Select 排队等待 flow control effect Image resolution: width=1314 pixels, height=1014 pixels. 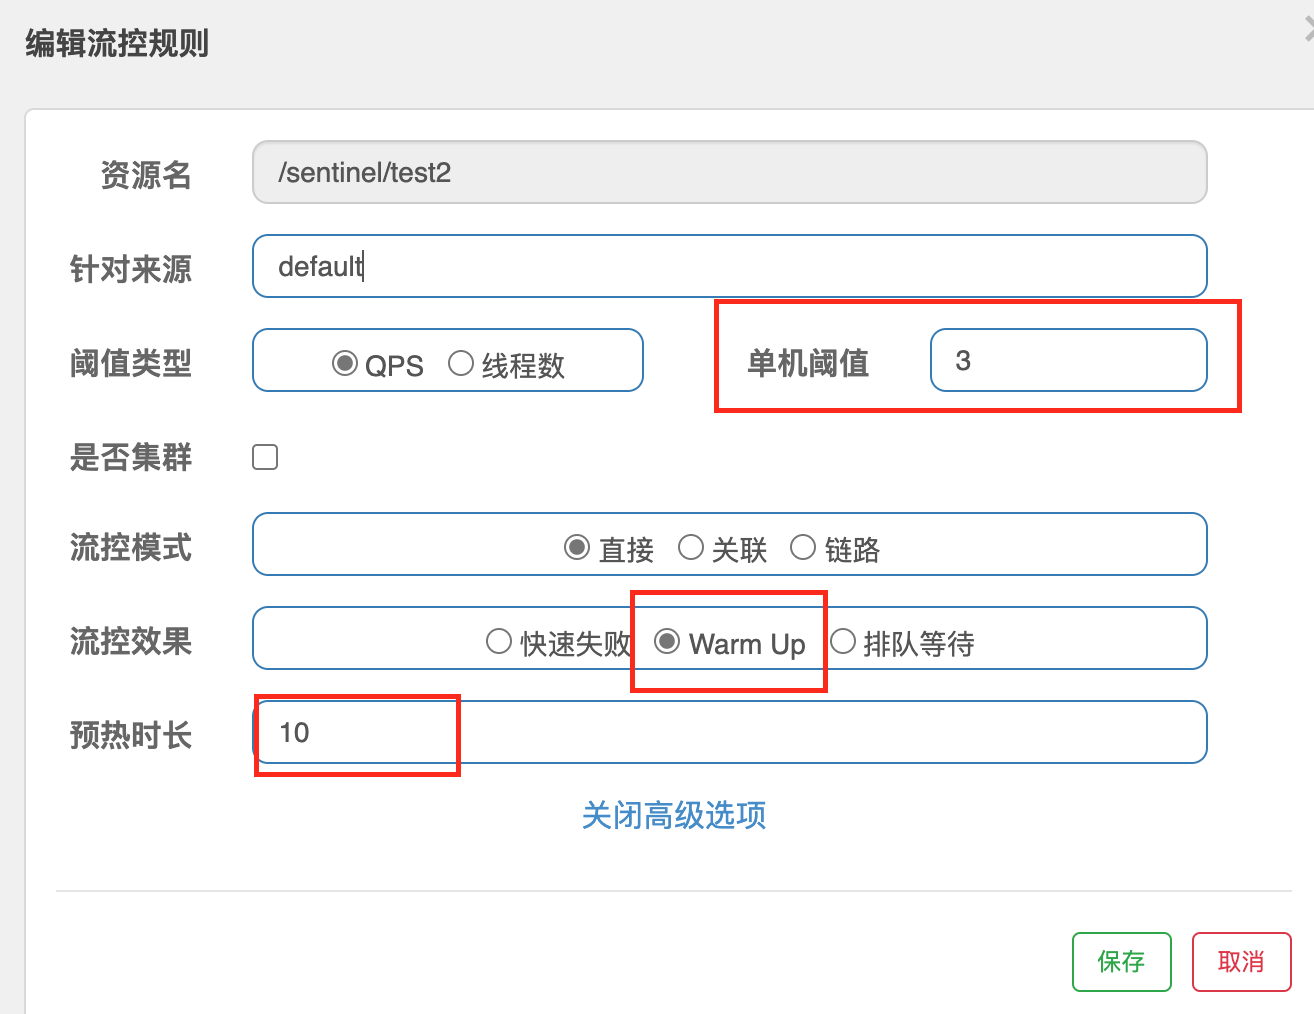point(843,641)
